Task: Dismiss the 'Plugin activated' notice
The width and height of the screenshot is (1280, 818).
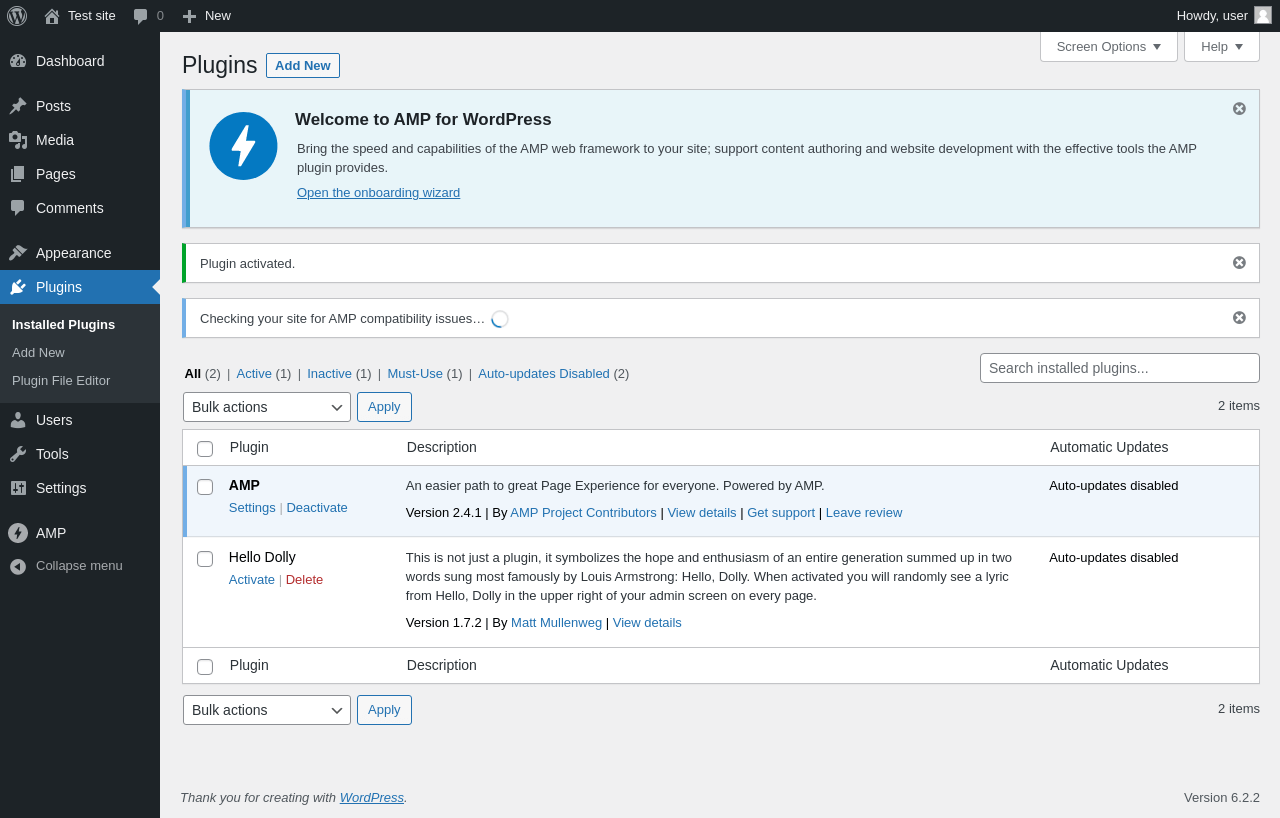Action: [1239, 263]
